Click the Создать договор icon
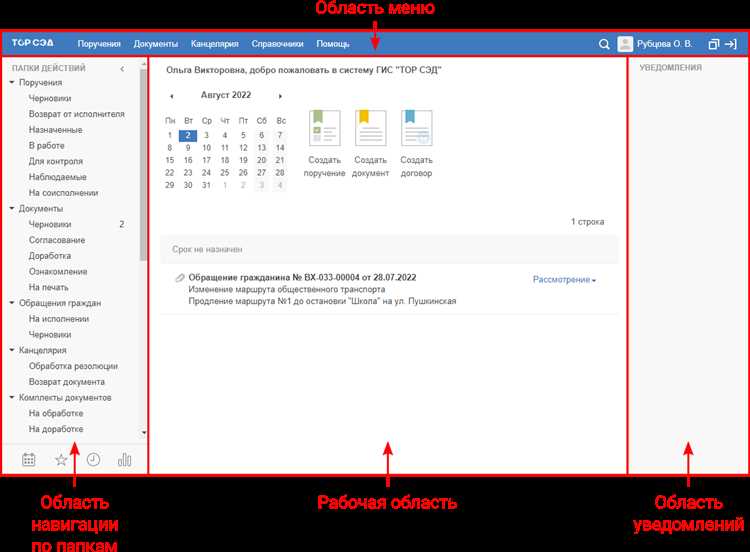750x552 pixels. coord(416,130)
